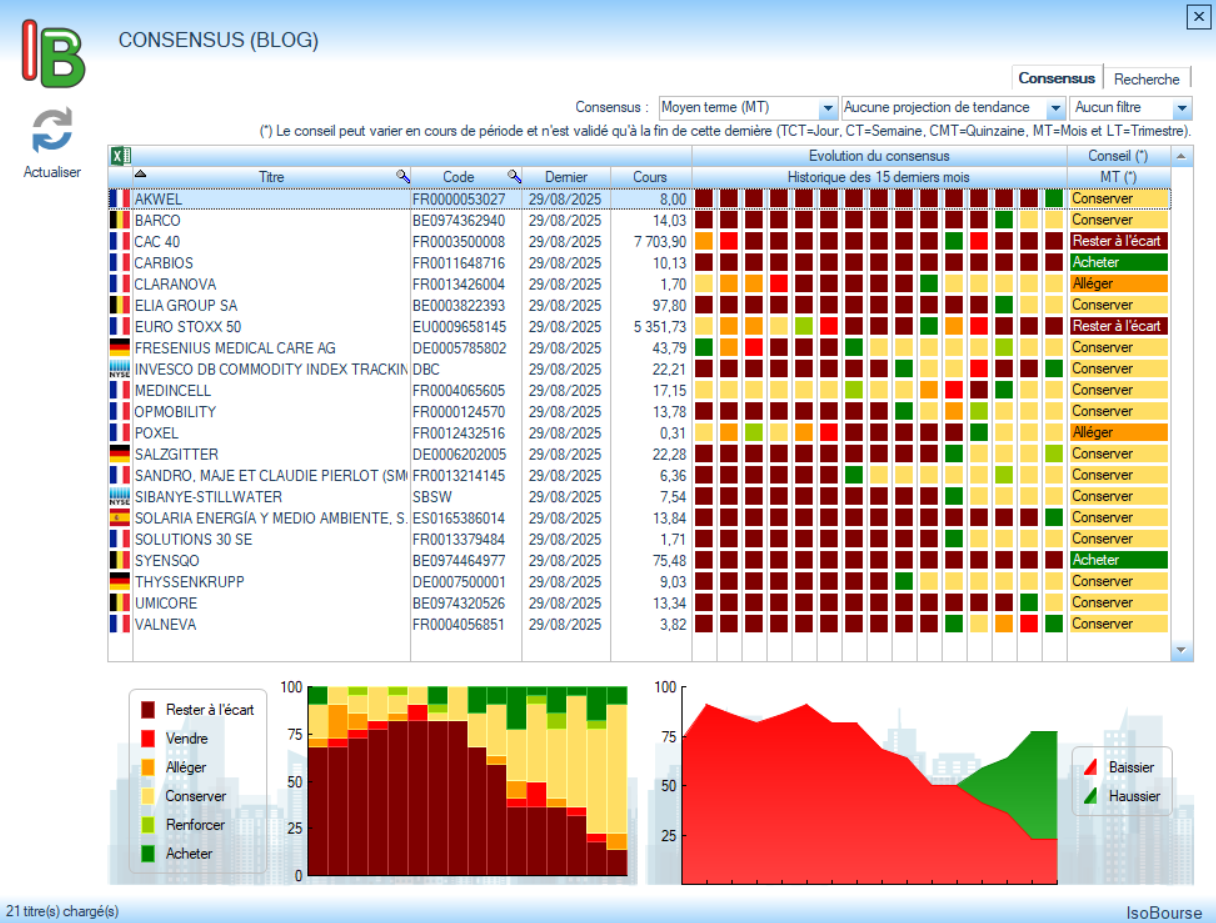Click the table scroll up arrow
Viewport: 1216px width, 923px height.
[1181, 156]
